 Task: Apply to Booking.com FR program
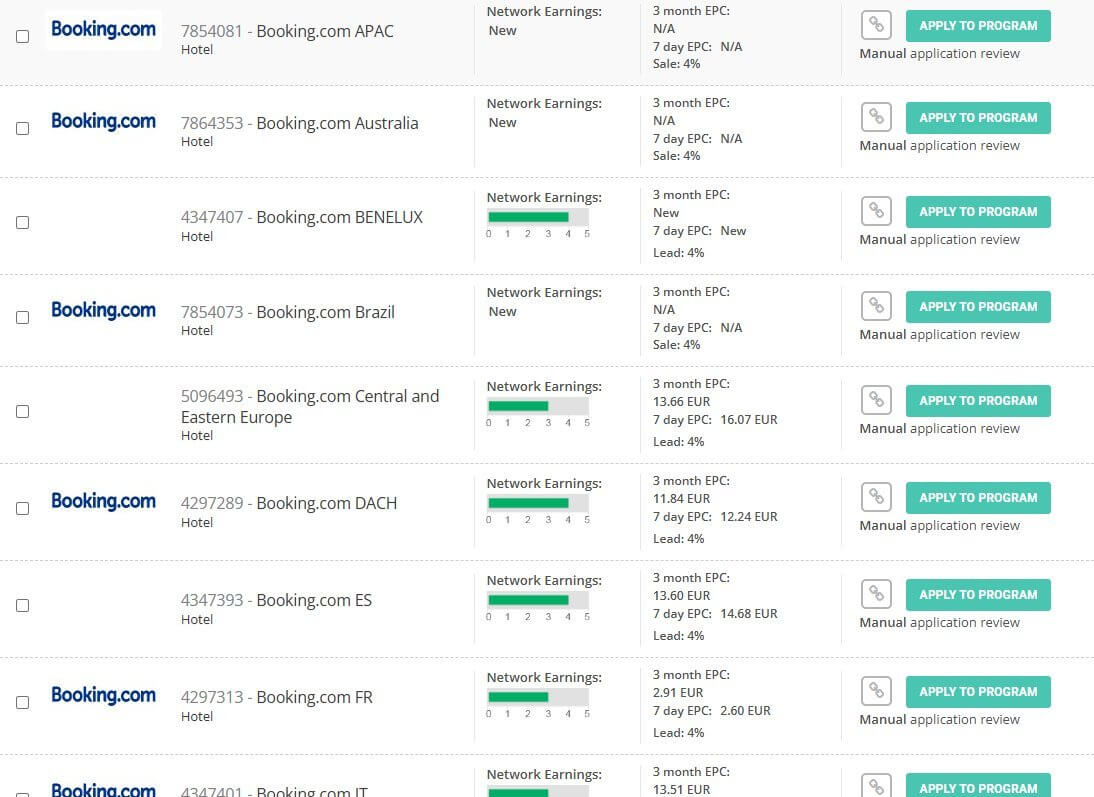978,692
